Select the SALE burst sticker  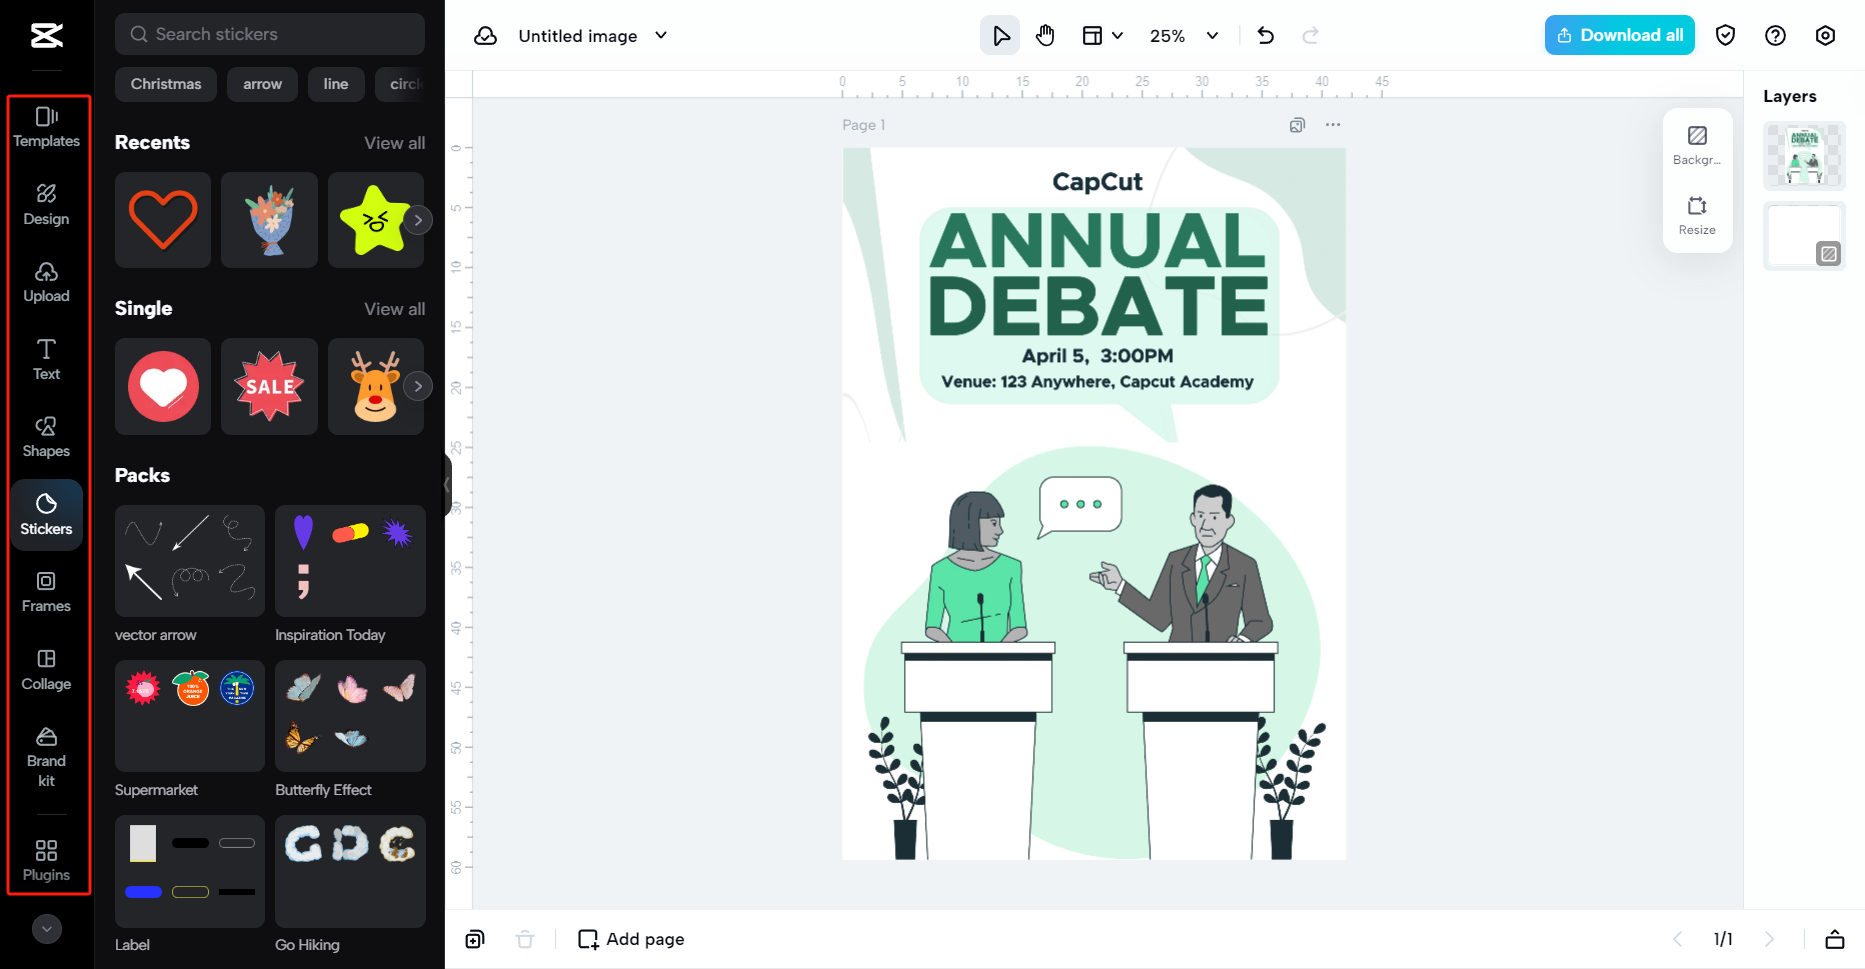coord(269,386)
